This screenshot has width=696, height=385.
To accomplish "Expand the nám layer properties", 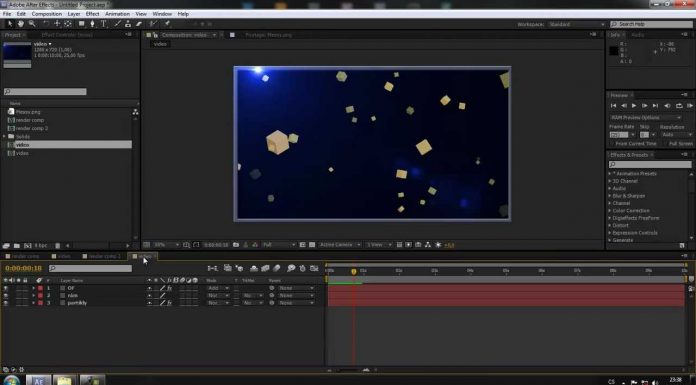I will [x=33, y=295].
